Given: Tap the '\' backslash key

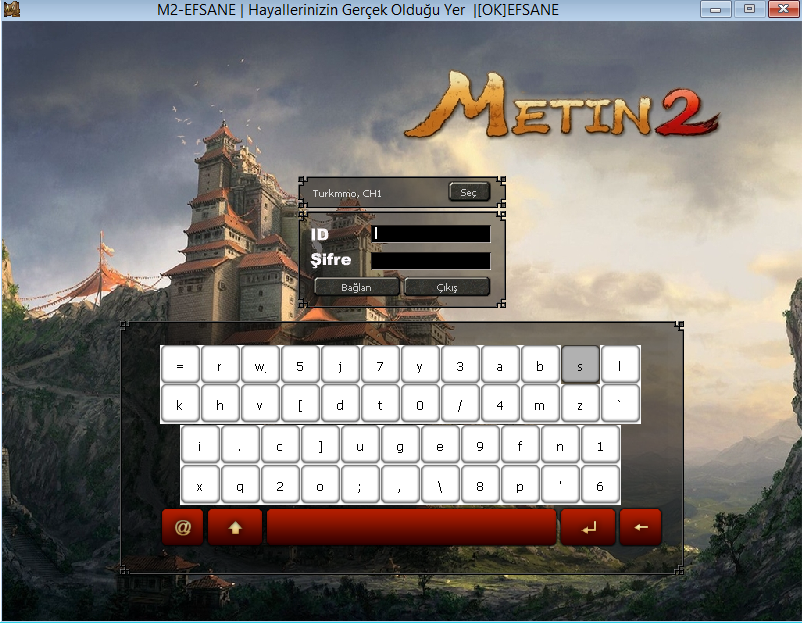Looking at the screenshot, I should tap(440, 485).
